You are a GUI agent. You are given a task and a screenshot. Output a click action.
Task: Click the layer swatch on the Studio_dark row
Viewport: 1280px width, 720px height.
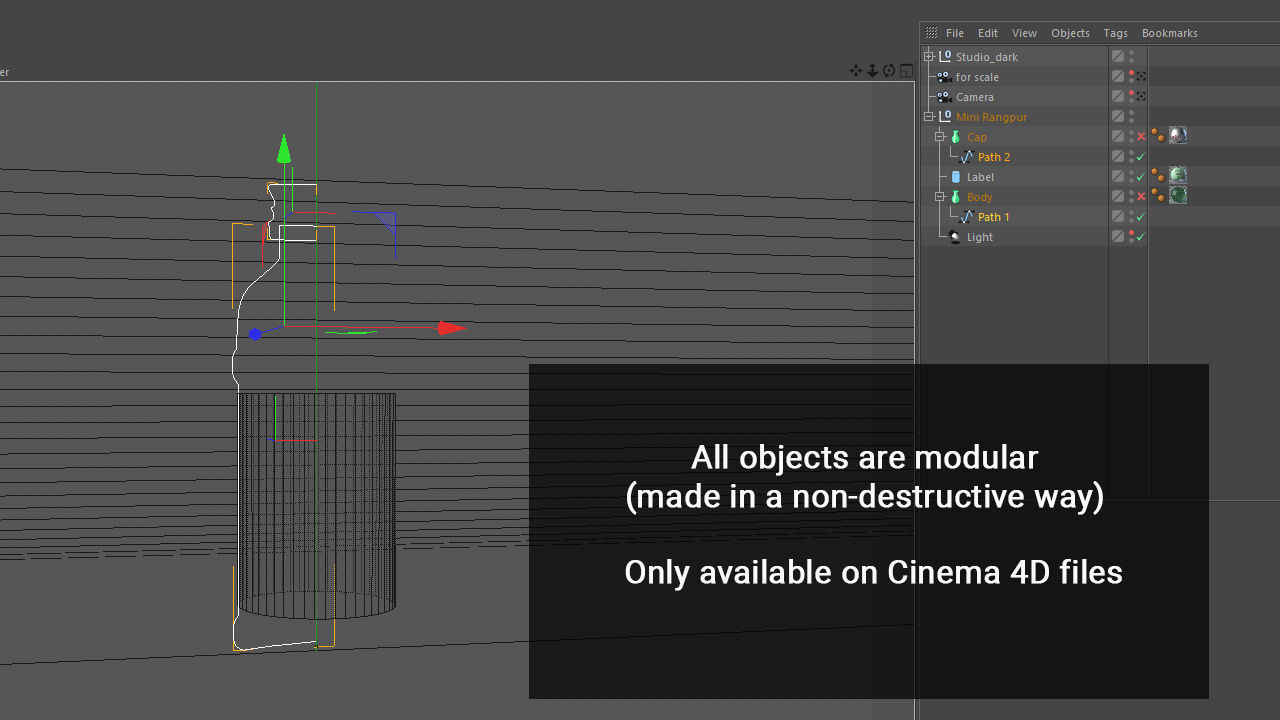1118,57
